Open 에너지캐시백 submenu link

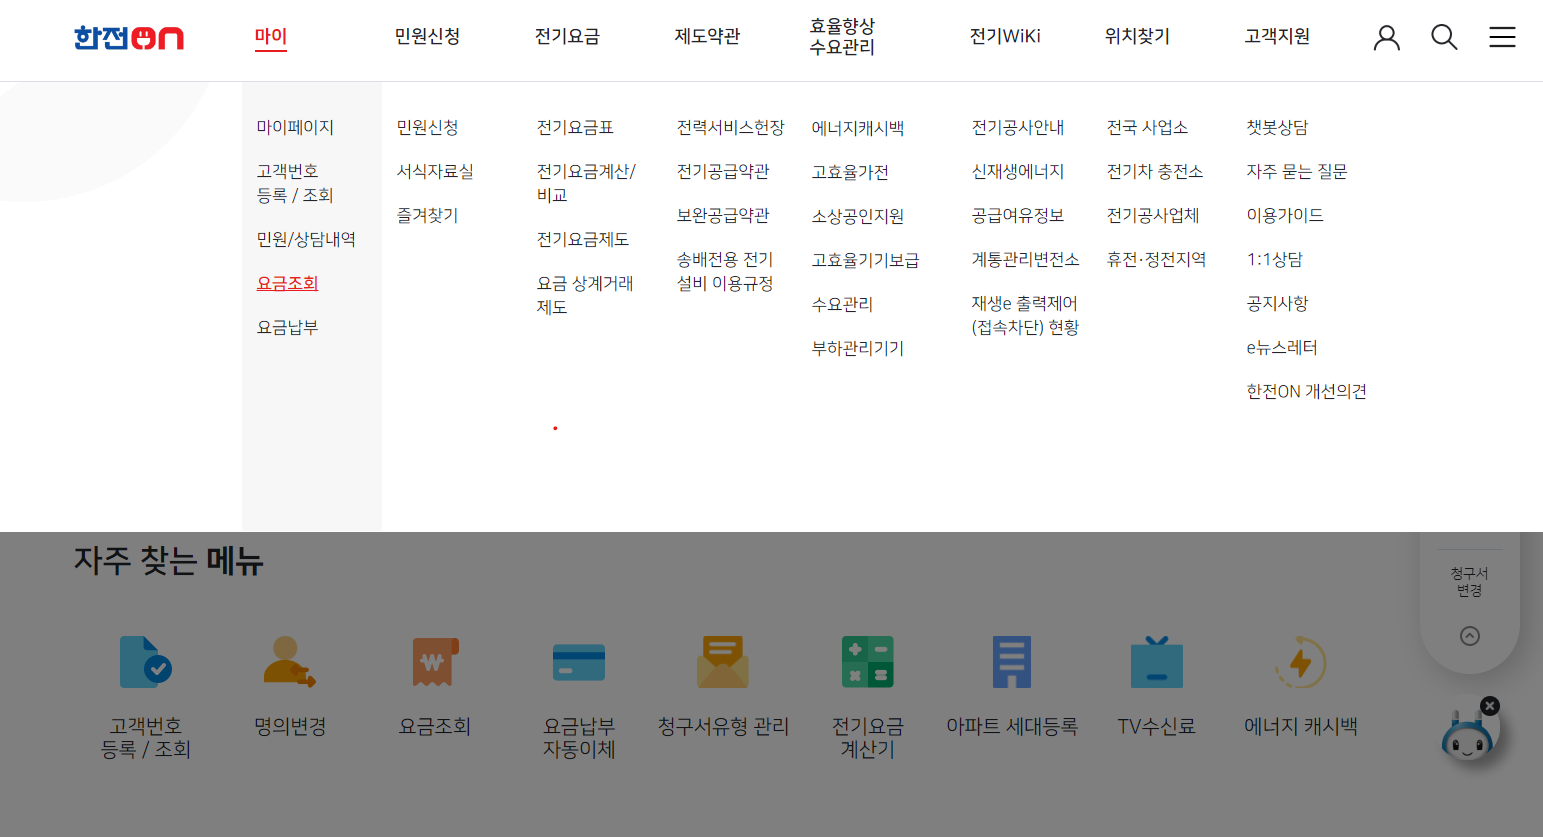(x=858, y=129)
